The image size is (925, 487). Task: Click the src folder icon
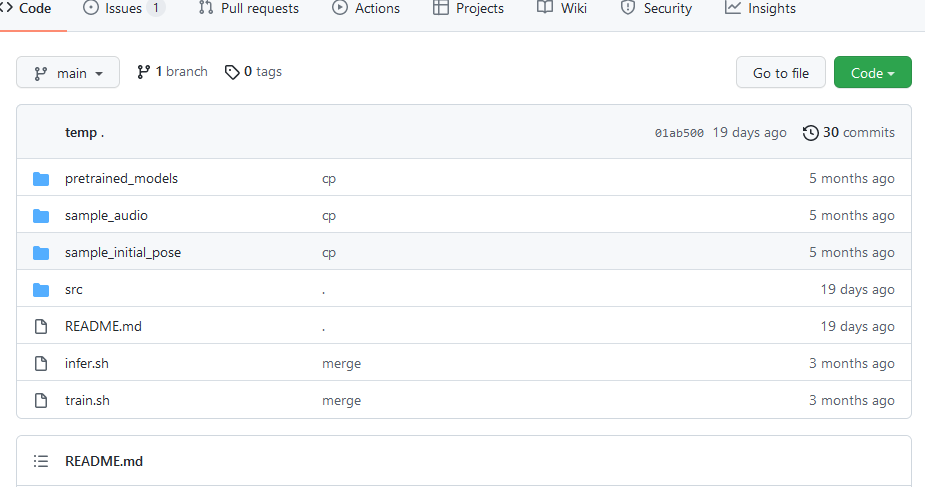pyautogui.click(x=41, y=289)
